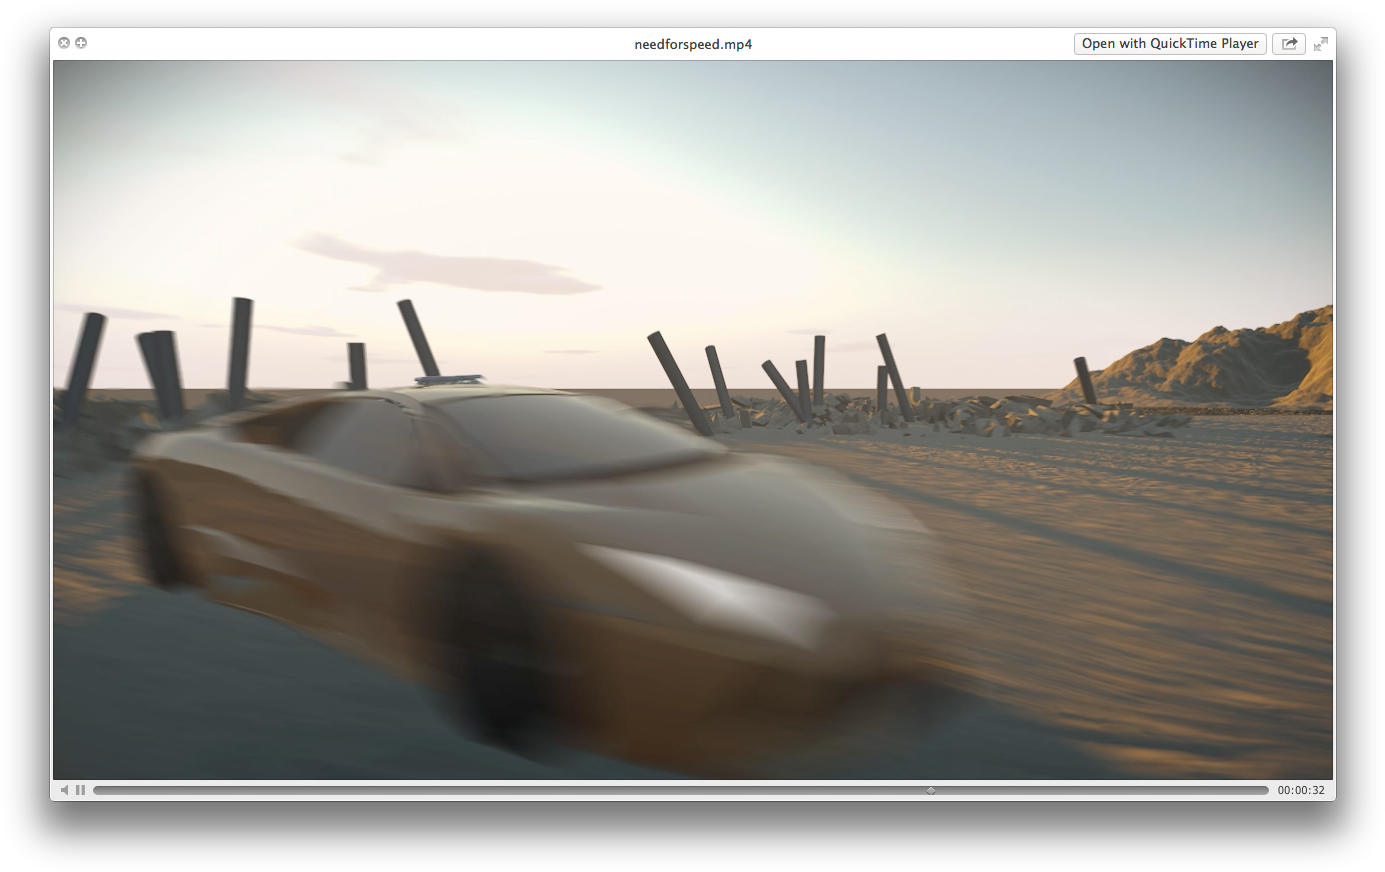The height and width of the screenshot is (872, 1385).
Task: Reveal share destinations for needforspeed.mp4
Action: tap(1289, 43)
